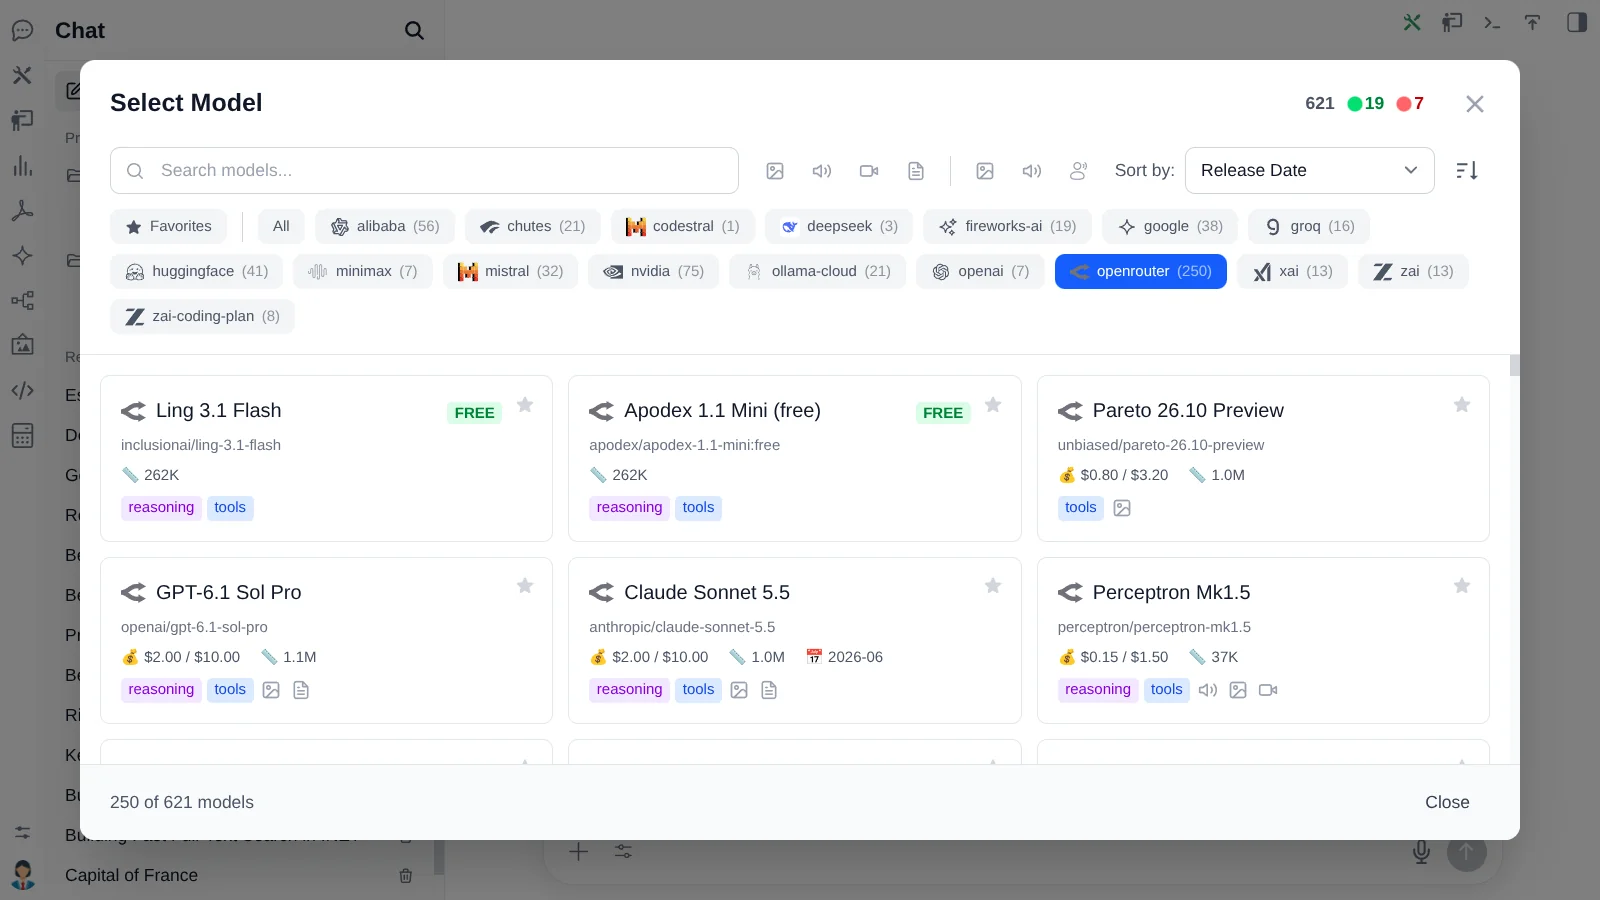Viewport: 1600px width, 900px height.
Task: Filter models by chutes provider
Action: [x=533, y=226]
